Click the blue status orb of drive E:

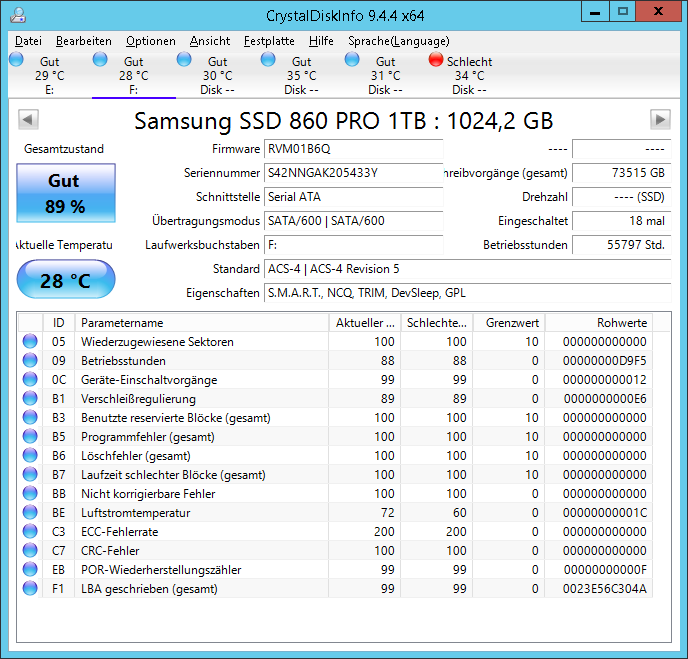pos(16,59)
